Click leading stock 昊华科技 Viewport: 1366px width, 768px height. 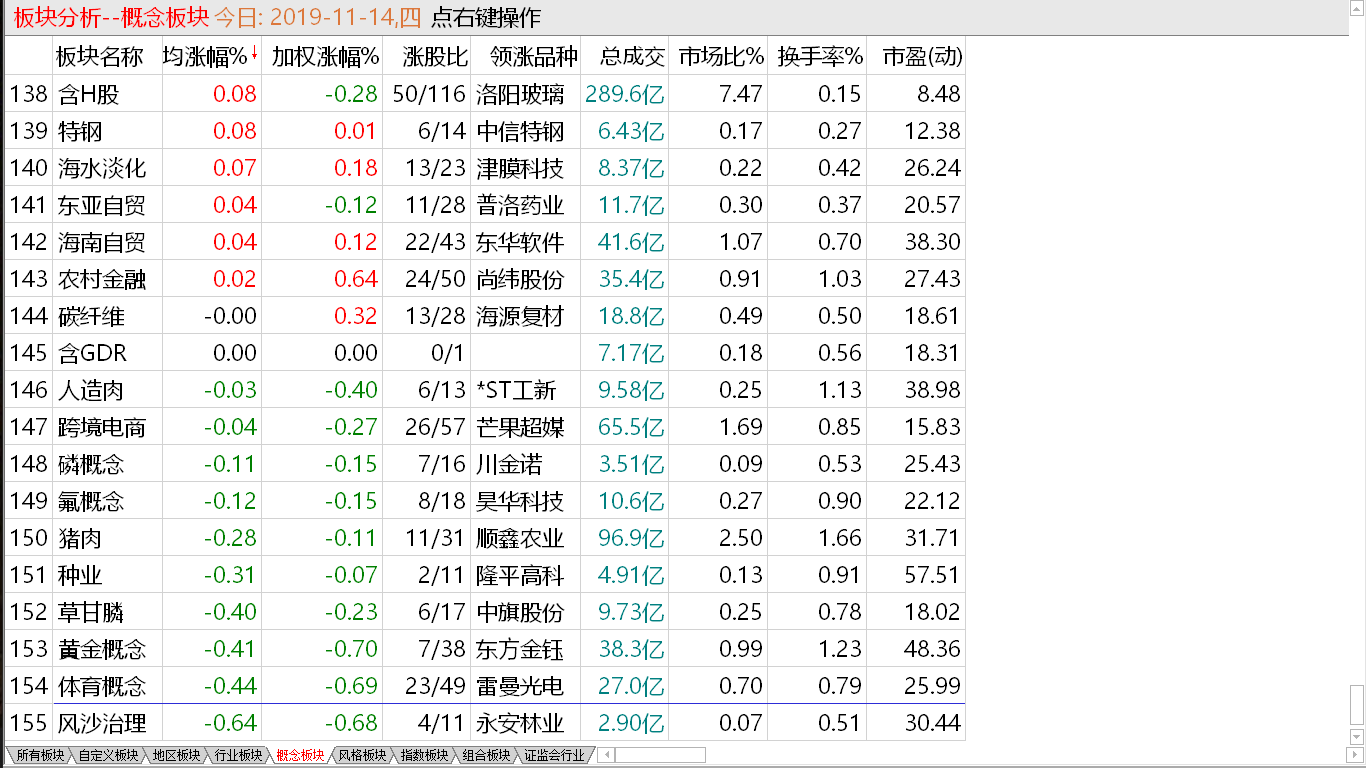[521, 501]
